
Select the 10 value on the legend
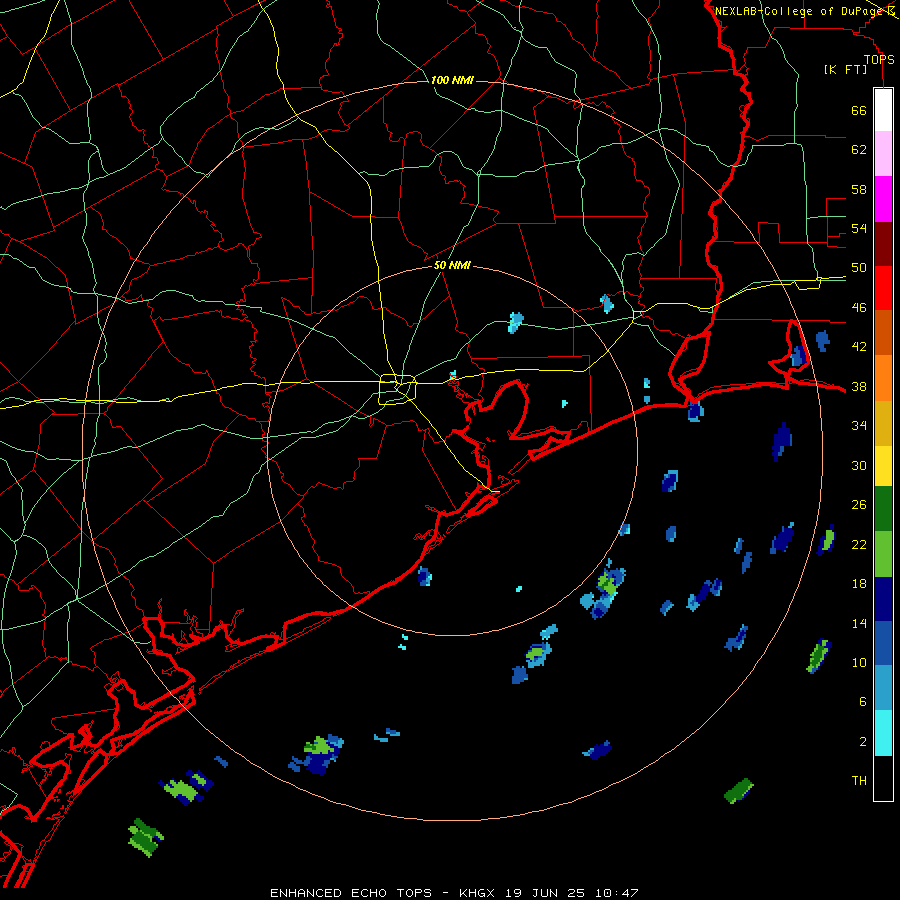click(859, 663)
